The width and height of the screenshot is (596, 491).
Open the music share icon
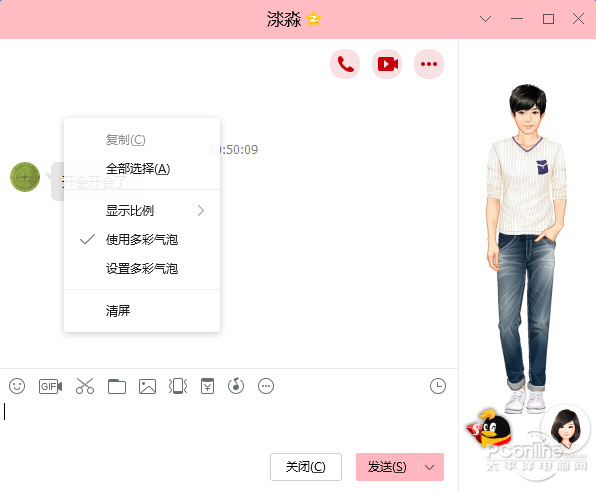click(x=236, y=386)
